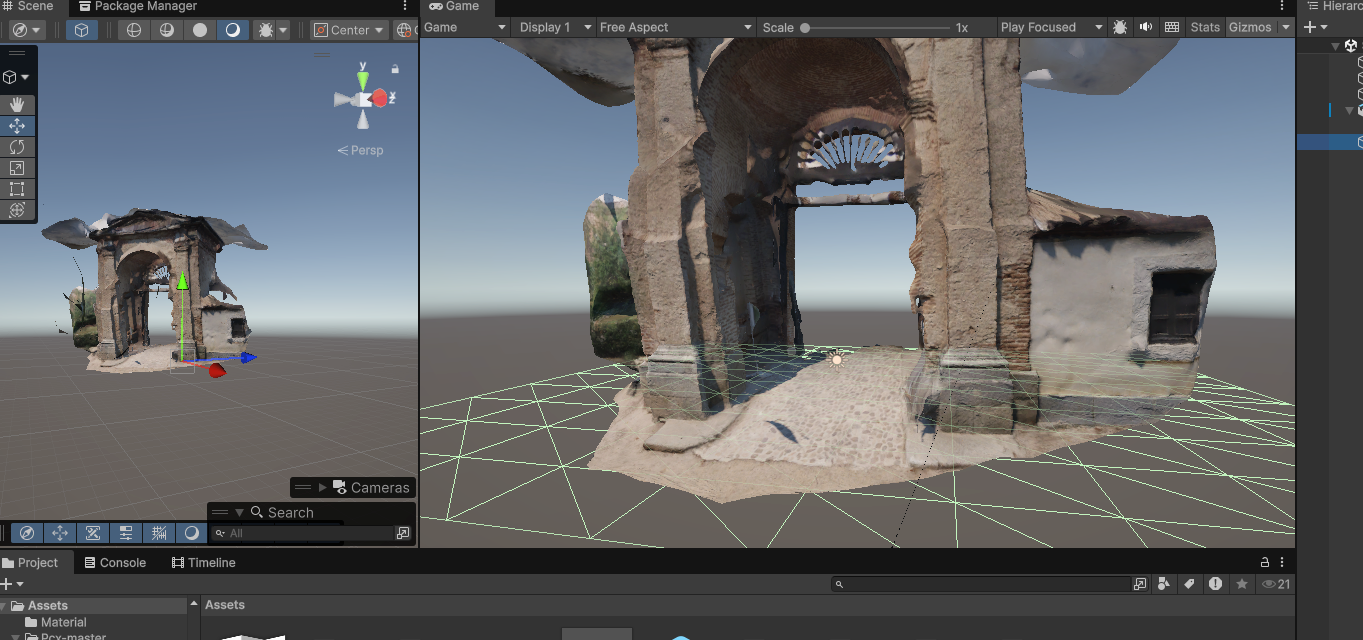
Task: Open the Game view mode dropdown
Action: pyautogui.click(x=465, y=27)
